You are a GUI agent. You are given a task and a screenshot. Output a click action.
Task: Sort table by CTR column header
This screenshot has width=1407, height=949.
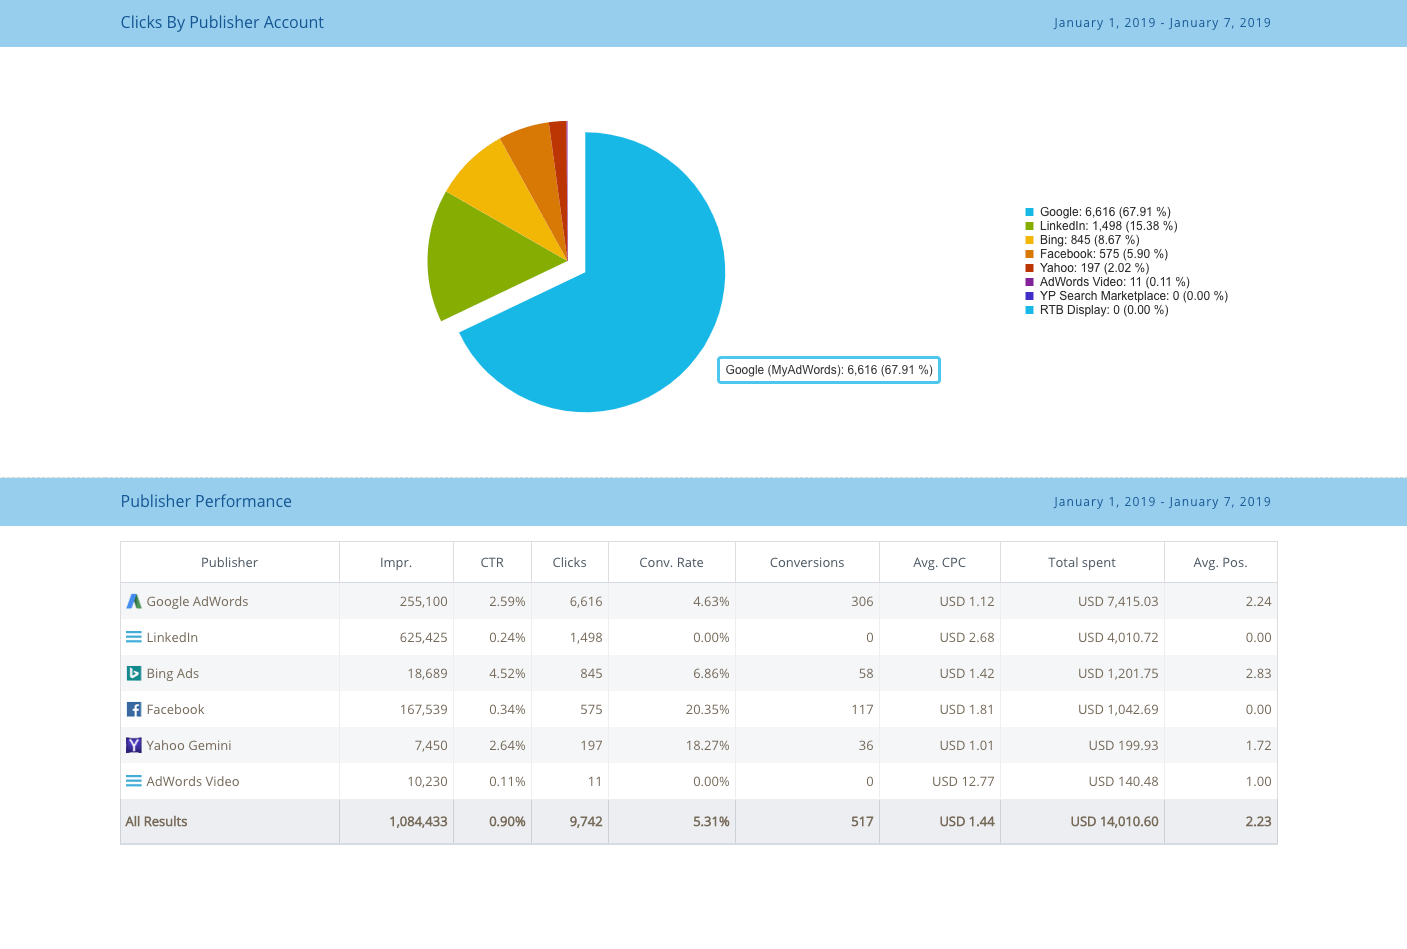pyautogui.click(x=492, y=562)
